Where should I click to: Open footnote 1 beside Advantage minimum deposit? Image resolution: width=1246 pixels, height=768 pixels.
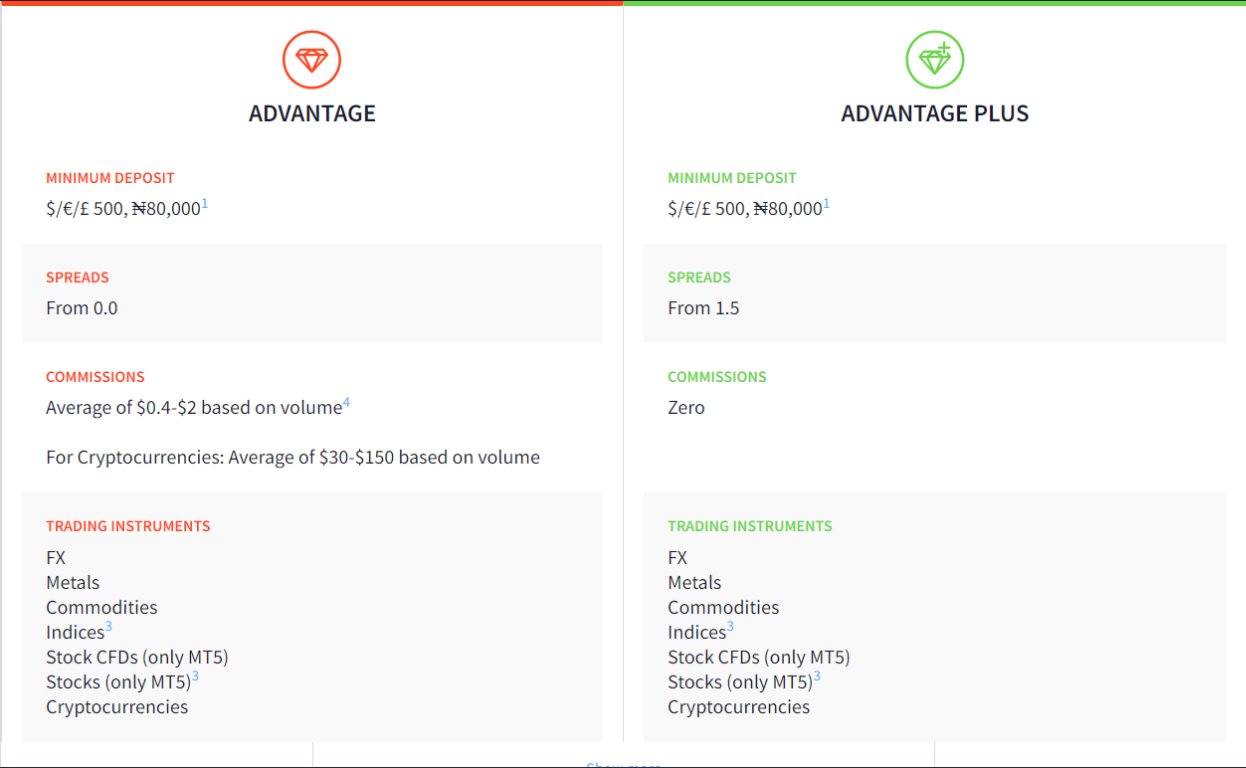pos(205,204)
